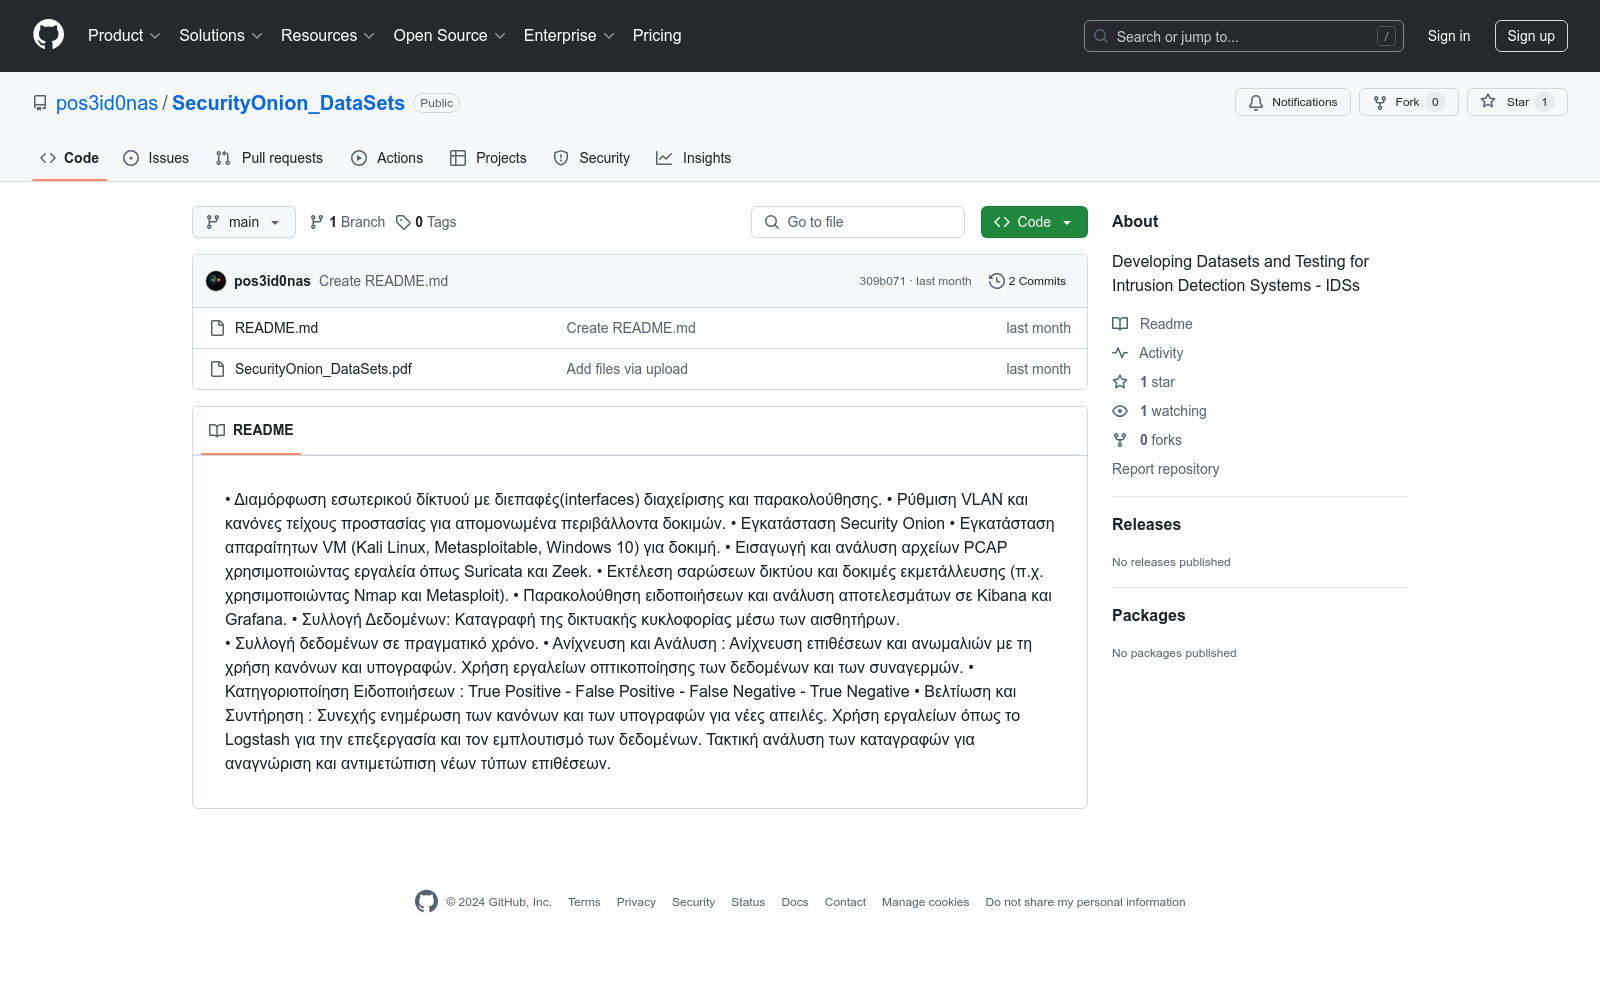Viewport: 1600px width, 1000px height.
Task: Open the footer Contact link
Action: tap(845, 902)
